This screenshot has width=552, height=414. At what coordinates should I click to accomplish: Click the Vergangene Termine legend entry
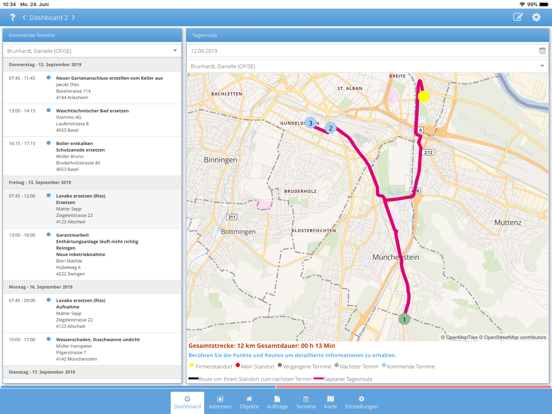[305, 366]
